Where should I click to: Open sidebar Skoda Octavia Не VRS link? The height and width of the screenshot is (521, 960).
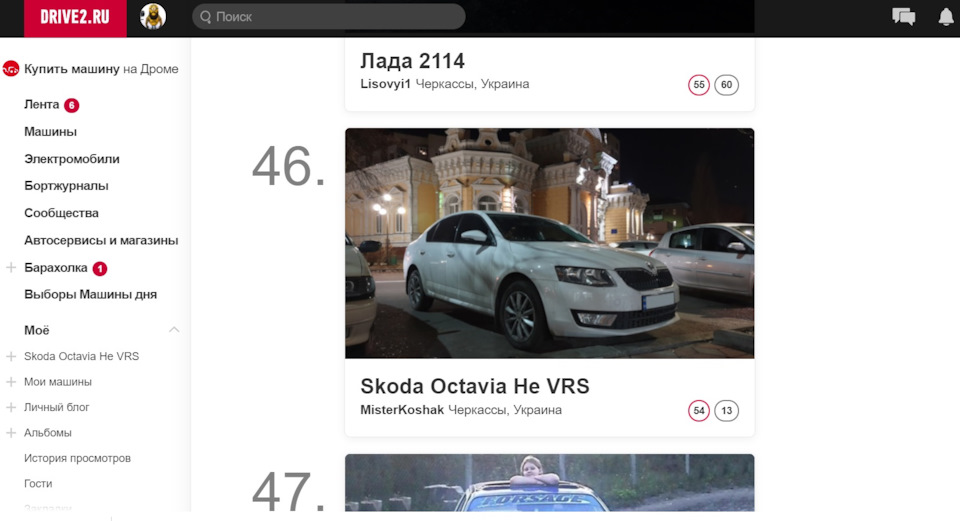point(81,356)
